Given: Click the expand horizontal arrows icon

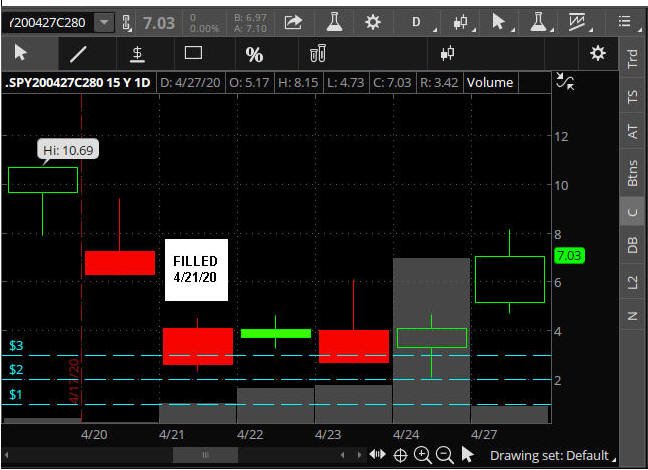Looking at the screenshot, I should pos(377,455).
